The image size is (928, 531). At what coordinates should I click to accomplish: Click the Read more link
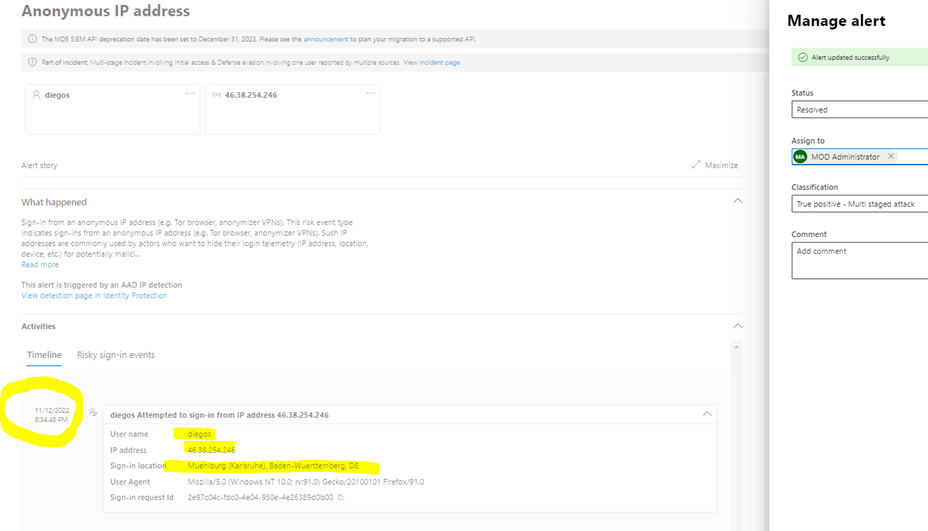(40, 265)
